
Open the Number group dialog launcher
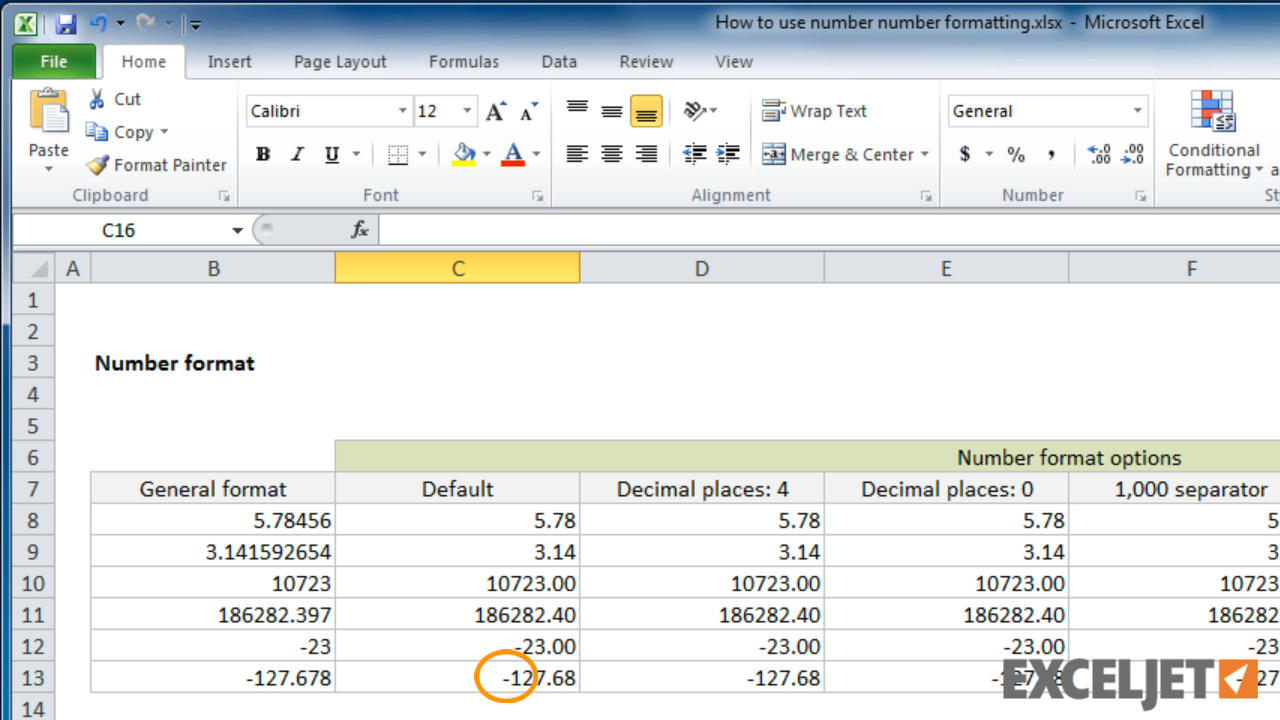click(1140, 195)
